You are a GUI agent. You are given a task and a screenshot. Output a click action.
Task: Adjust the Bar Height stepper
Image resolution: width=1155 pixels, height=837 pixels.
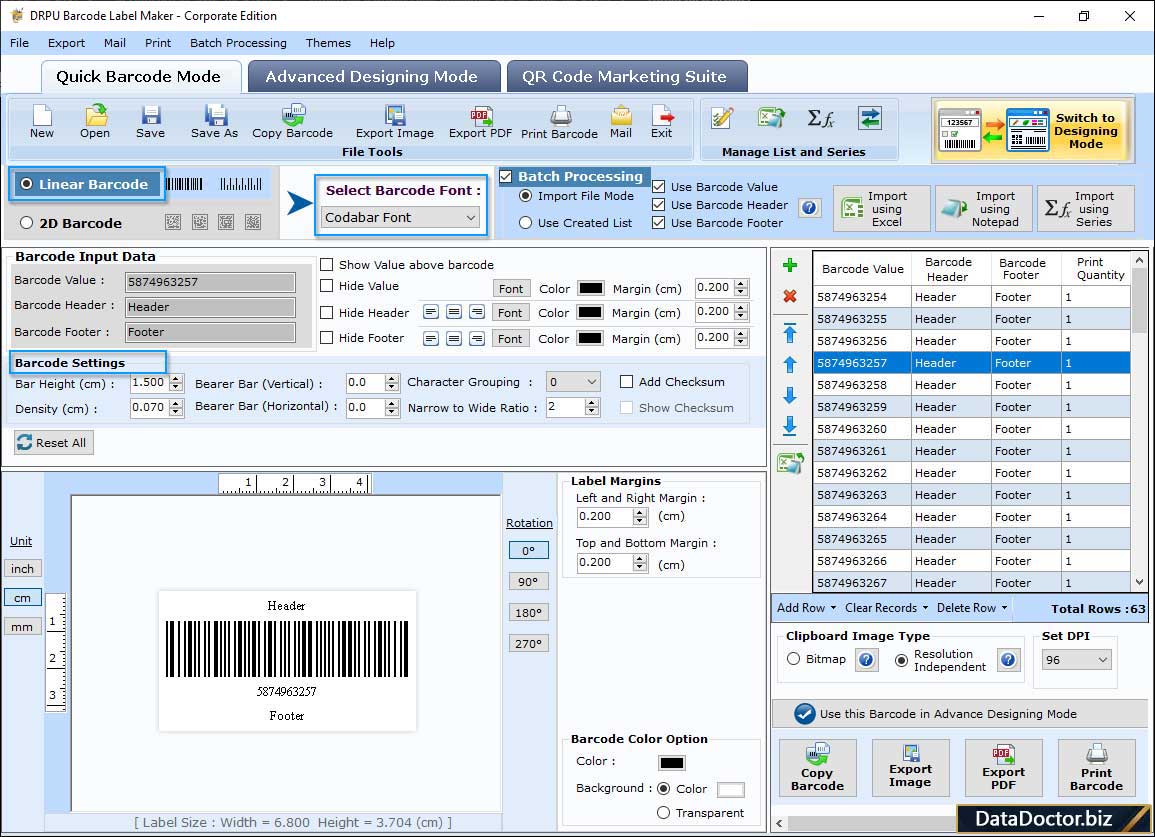(175, 383)
